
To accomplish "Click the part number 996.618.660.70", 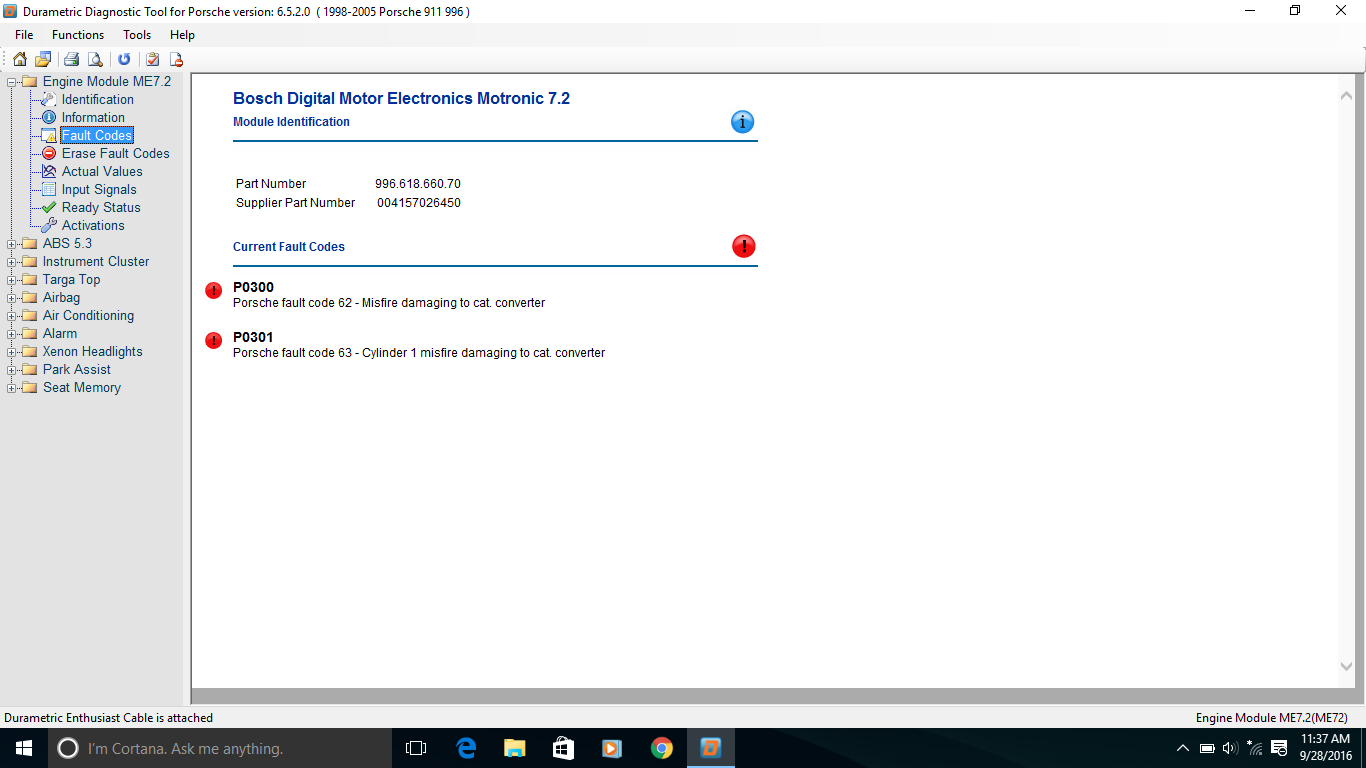I will coord(418,184).
